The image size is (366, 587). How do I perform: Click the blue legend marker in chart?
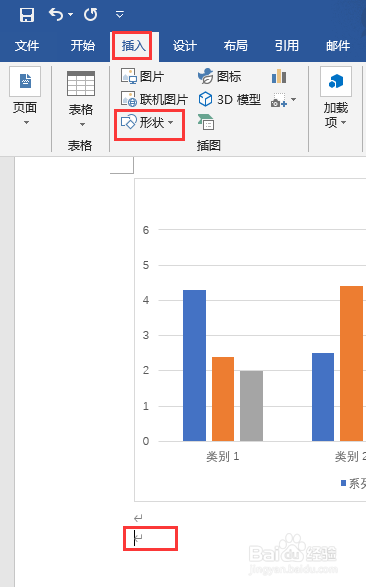(x=343, y=483)
